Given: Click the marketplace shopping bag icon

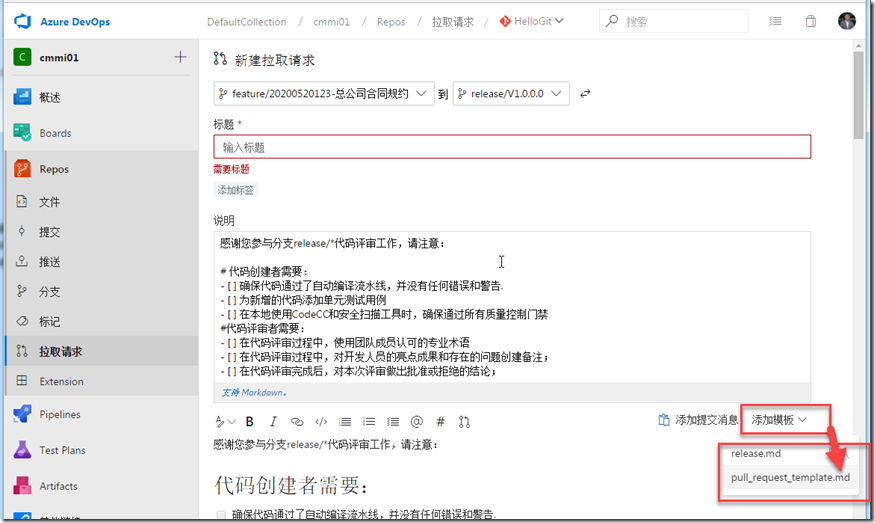Looking at the screenshot, I should tap(811, 21).
